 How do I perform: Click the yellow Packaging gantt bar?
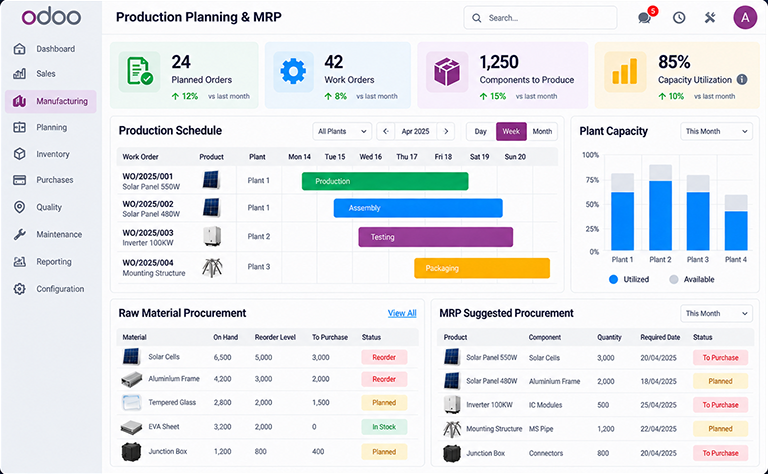pos(482,268)
